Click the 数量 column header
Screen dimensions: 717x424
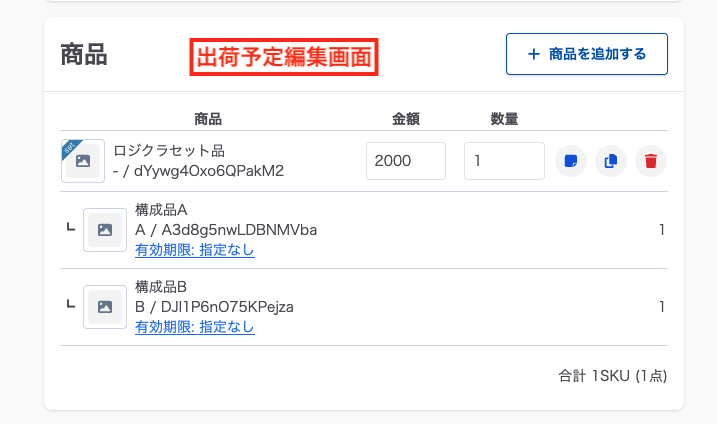503,119
